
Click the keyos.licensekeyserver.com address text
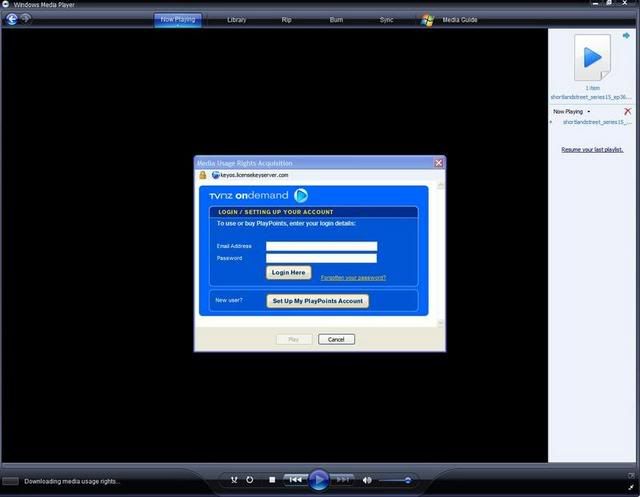(x=254, y=175)
